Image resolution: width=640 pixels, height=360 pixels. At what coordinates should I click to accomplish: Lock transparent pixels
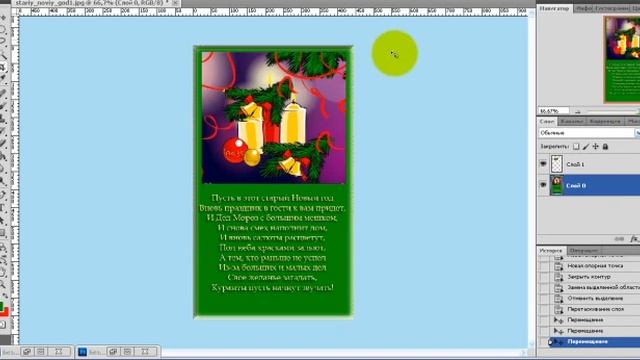pyautogui.click(x=576, y=147)
